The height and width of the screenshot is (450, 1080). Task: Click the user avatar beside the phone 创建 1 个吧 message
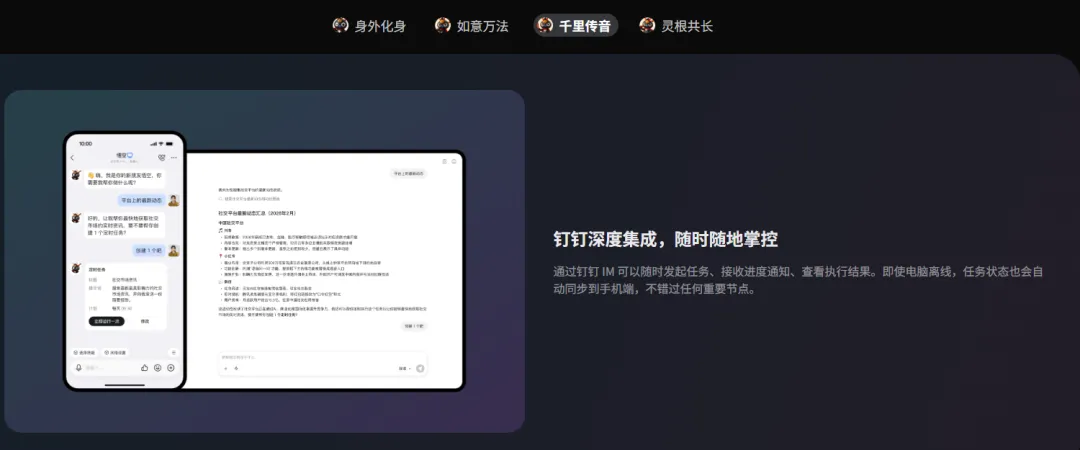pos(174,250)
